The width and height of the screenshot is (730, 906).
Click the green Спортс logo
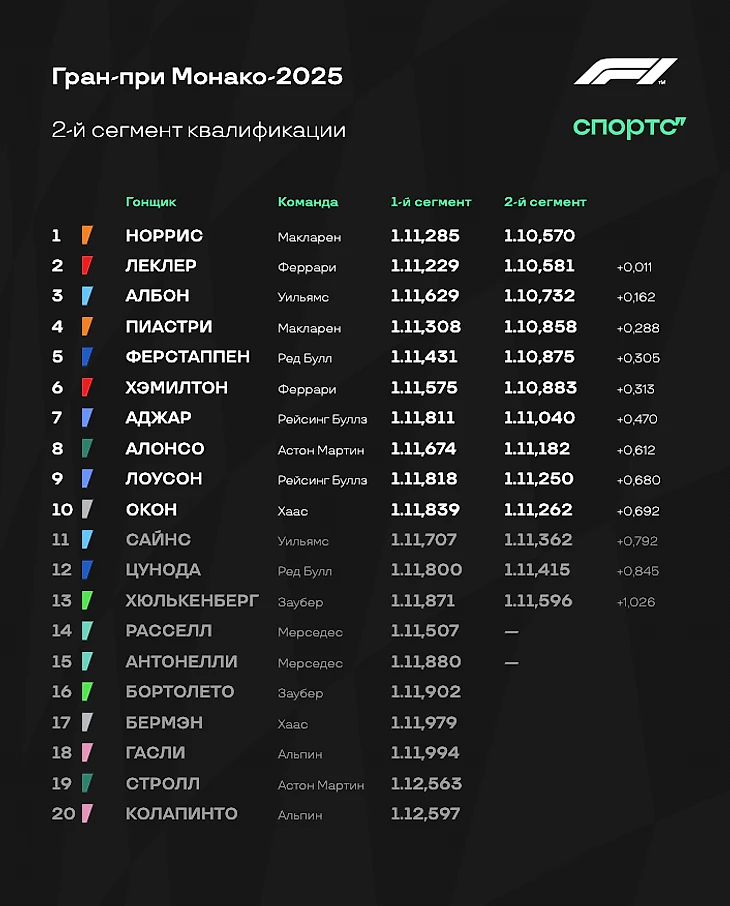coord(629,127)
